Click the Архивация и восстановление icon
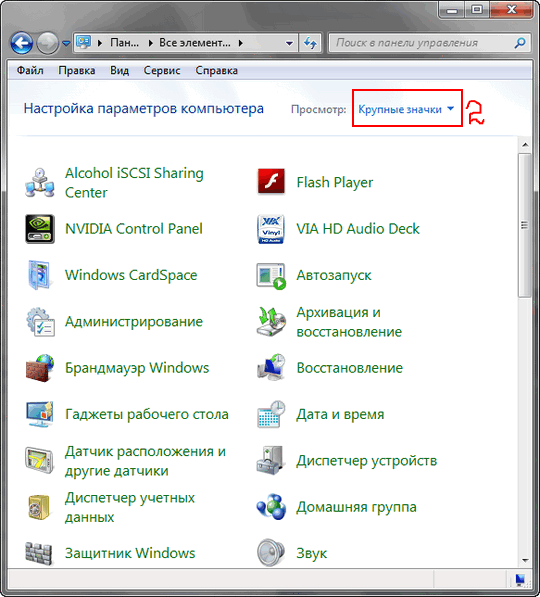The height and width of the screenshot is (597, 540). [x=271, y=322]
